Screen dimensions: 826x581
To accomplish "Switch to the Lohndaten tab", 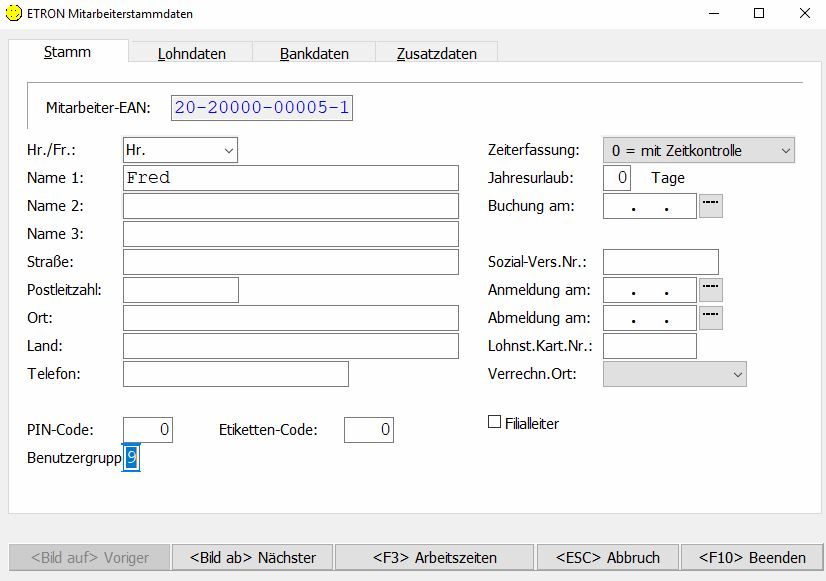I will [191, 54].
